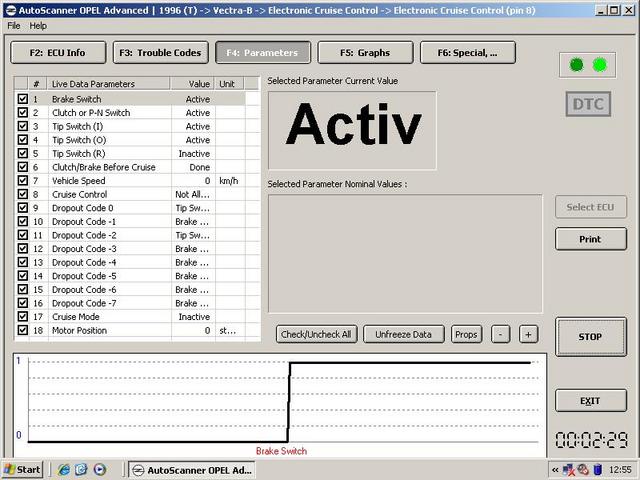Click the AutoScanner title bar Opel icon
The width and height of the screenshot is (640, 480).
11,10
